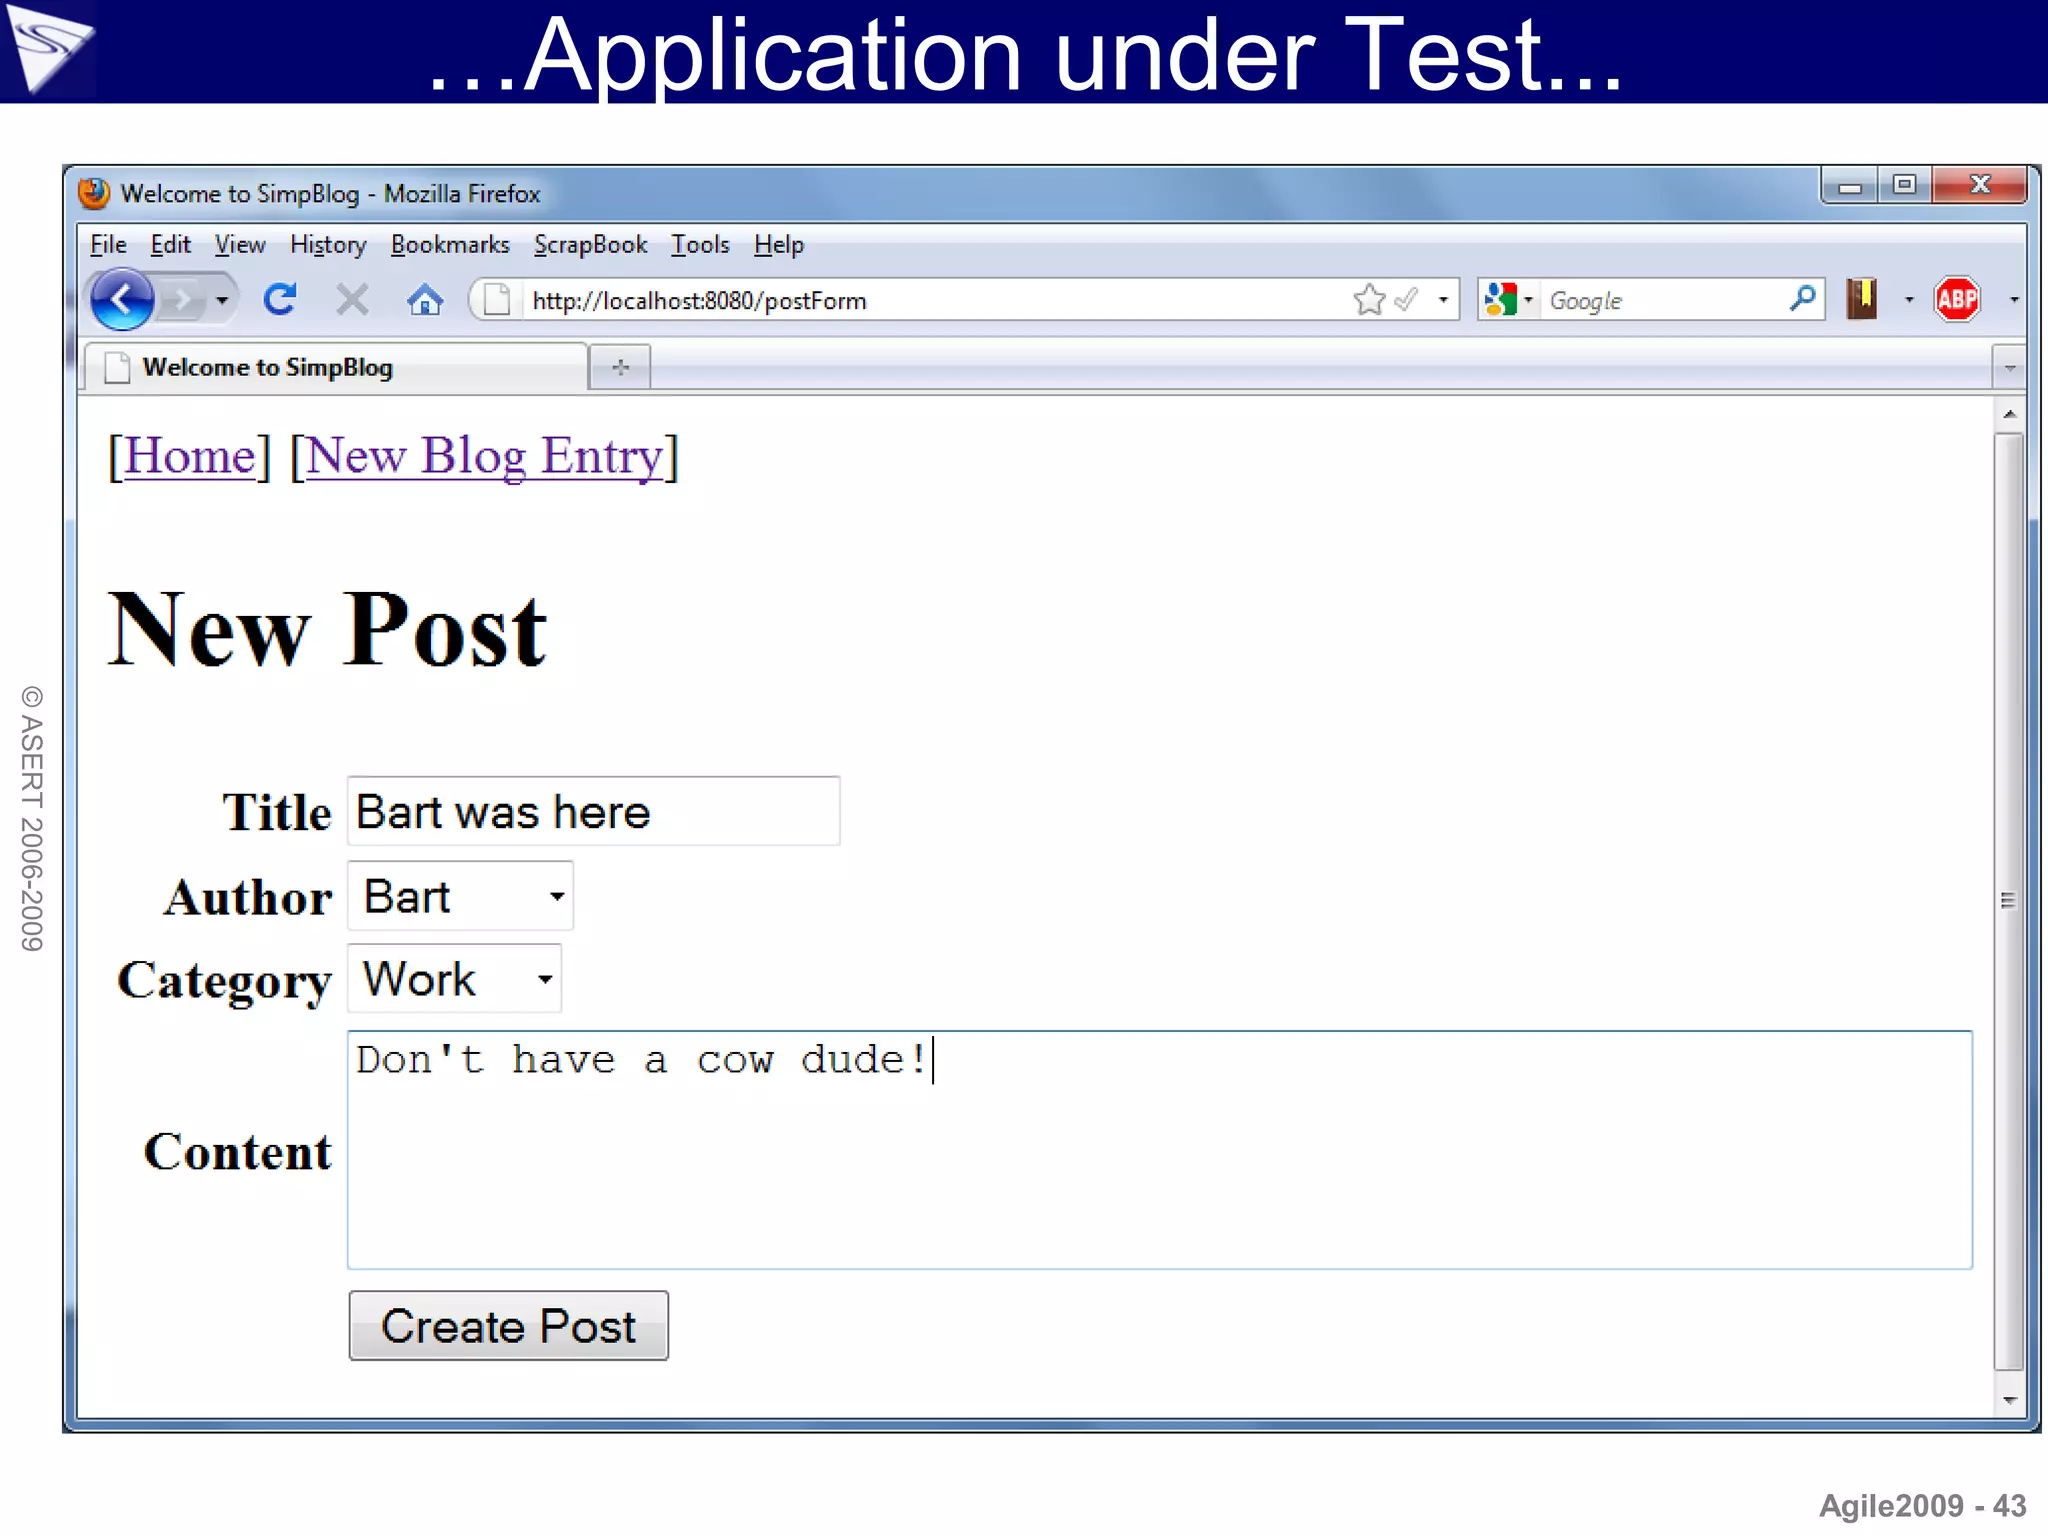Screen dimensions: 2048x1536
Task: Click inside the Content text area
Action: click(x=1160, y=1150)
